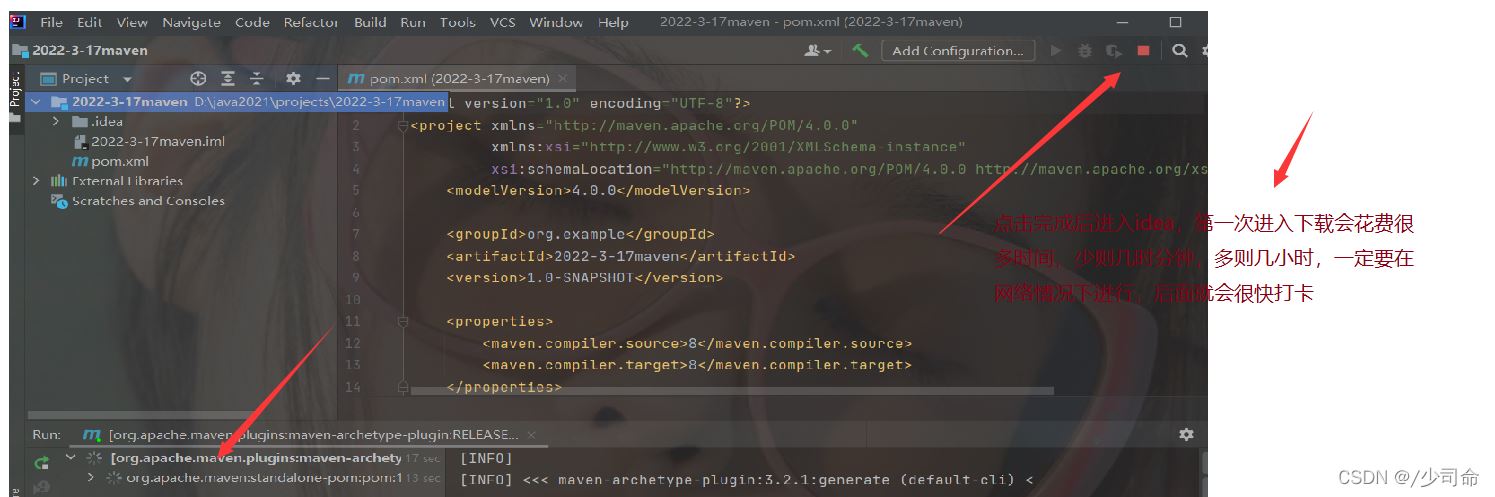Screen dimensions: 1495x497
Task: Open the View menu
Action: click(132, 22)
